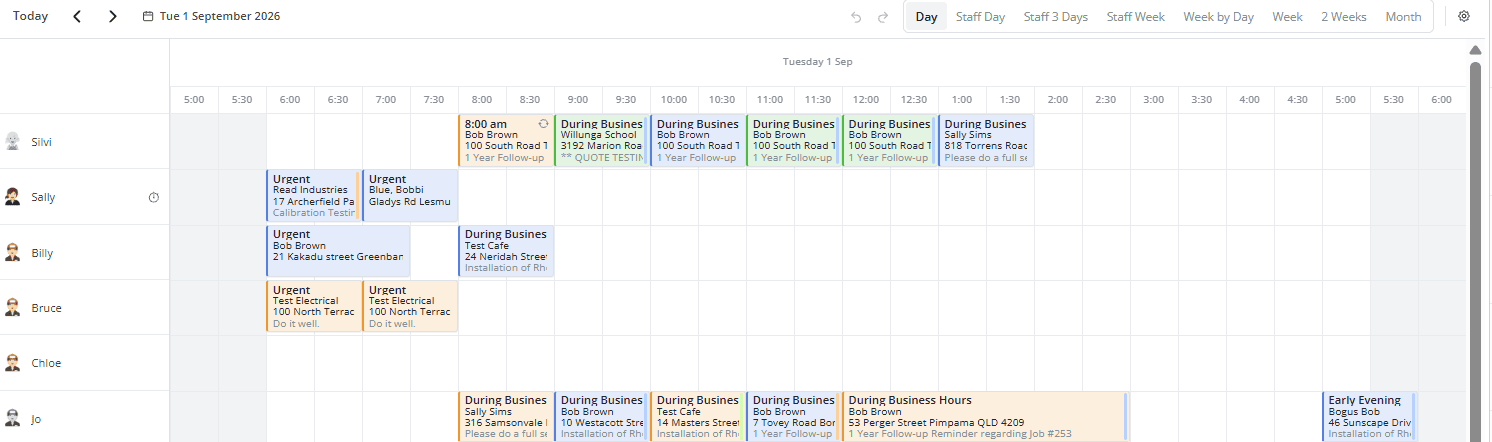1492x442 pixels.
Task: Click Jo's avatar icon
Action: pyautogui.click(x=12, y=419)
